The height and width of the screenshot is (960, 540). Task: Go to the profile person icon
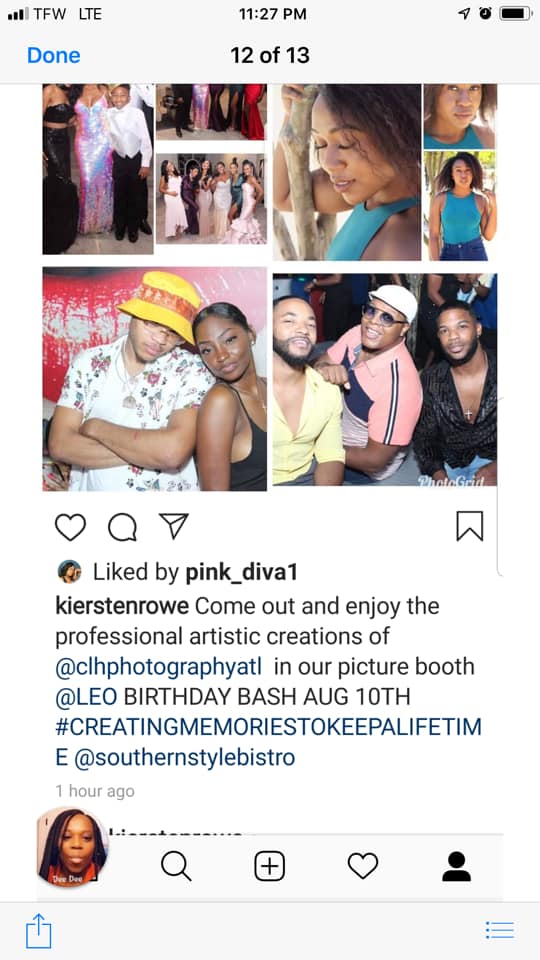[x=456, y=866]
